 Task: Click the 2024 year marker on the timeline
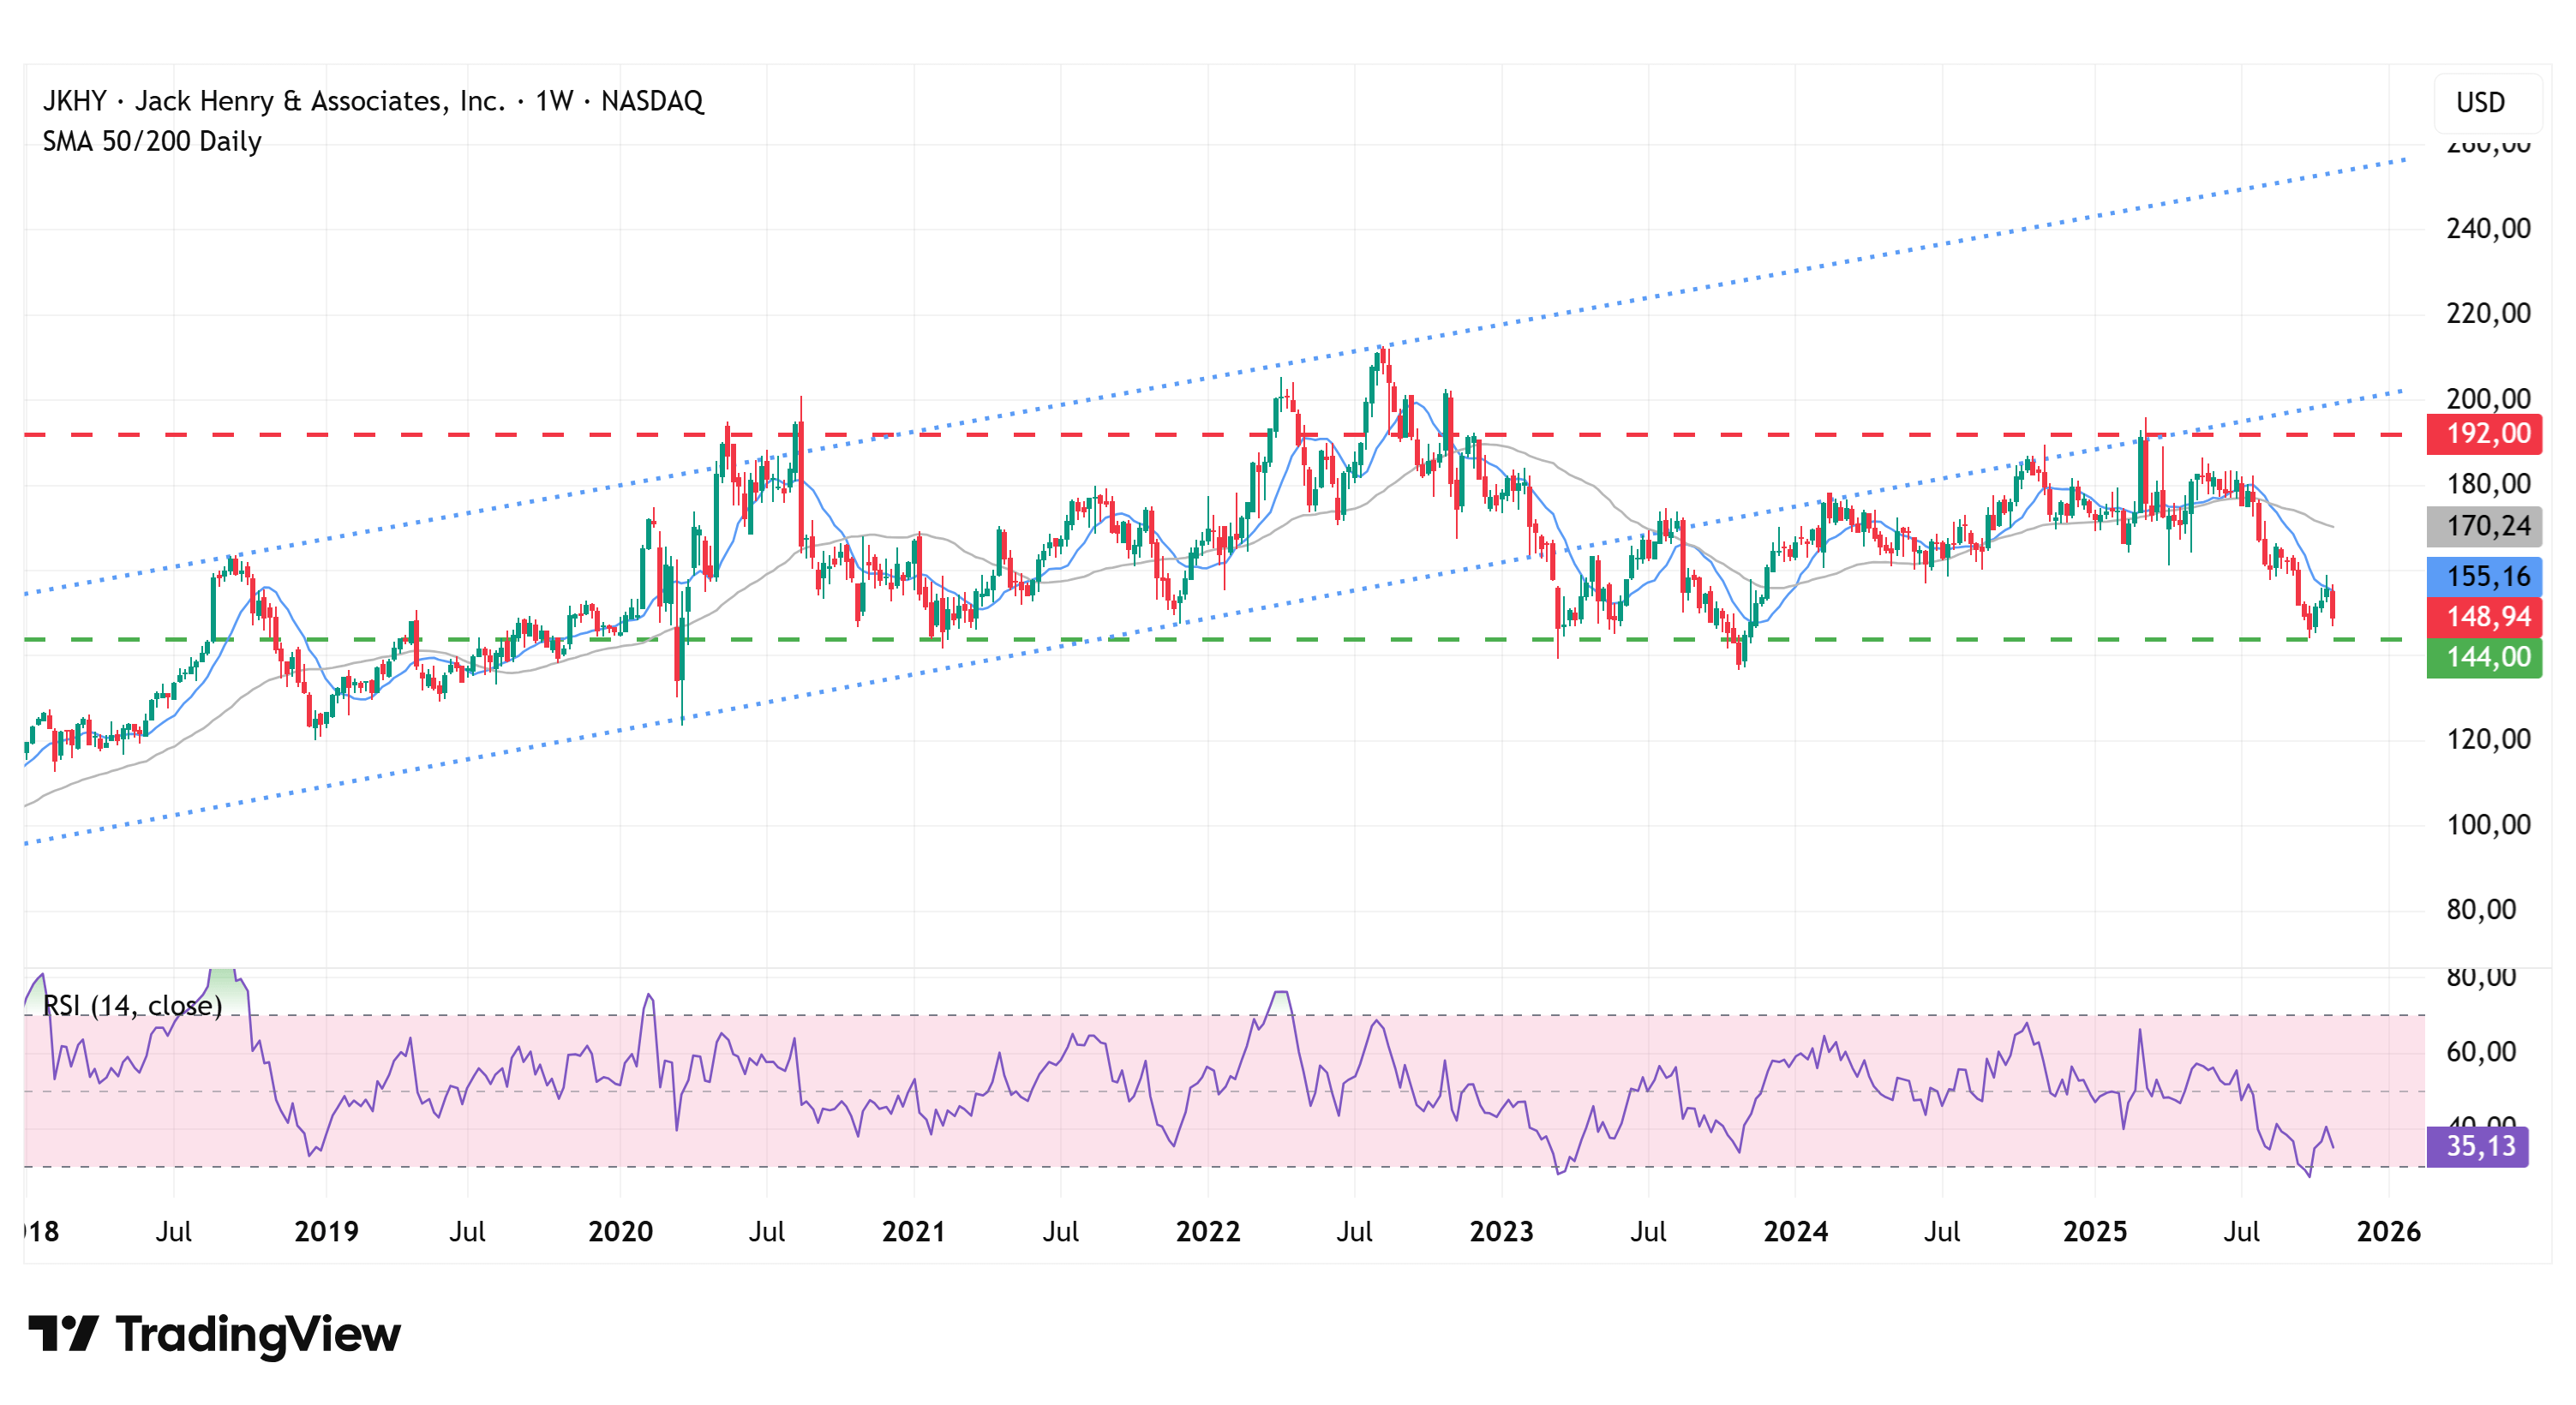tap(1795, 1231)
